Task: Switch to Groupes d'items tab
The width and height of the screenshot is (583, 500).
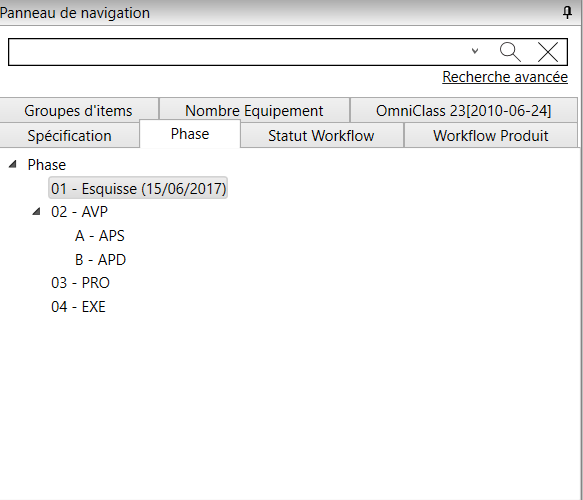Action: point(78,110)
